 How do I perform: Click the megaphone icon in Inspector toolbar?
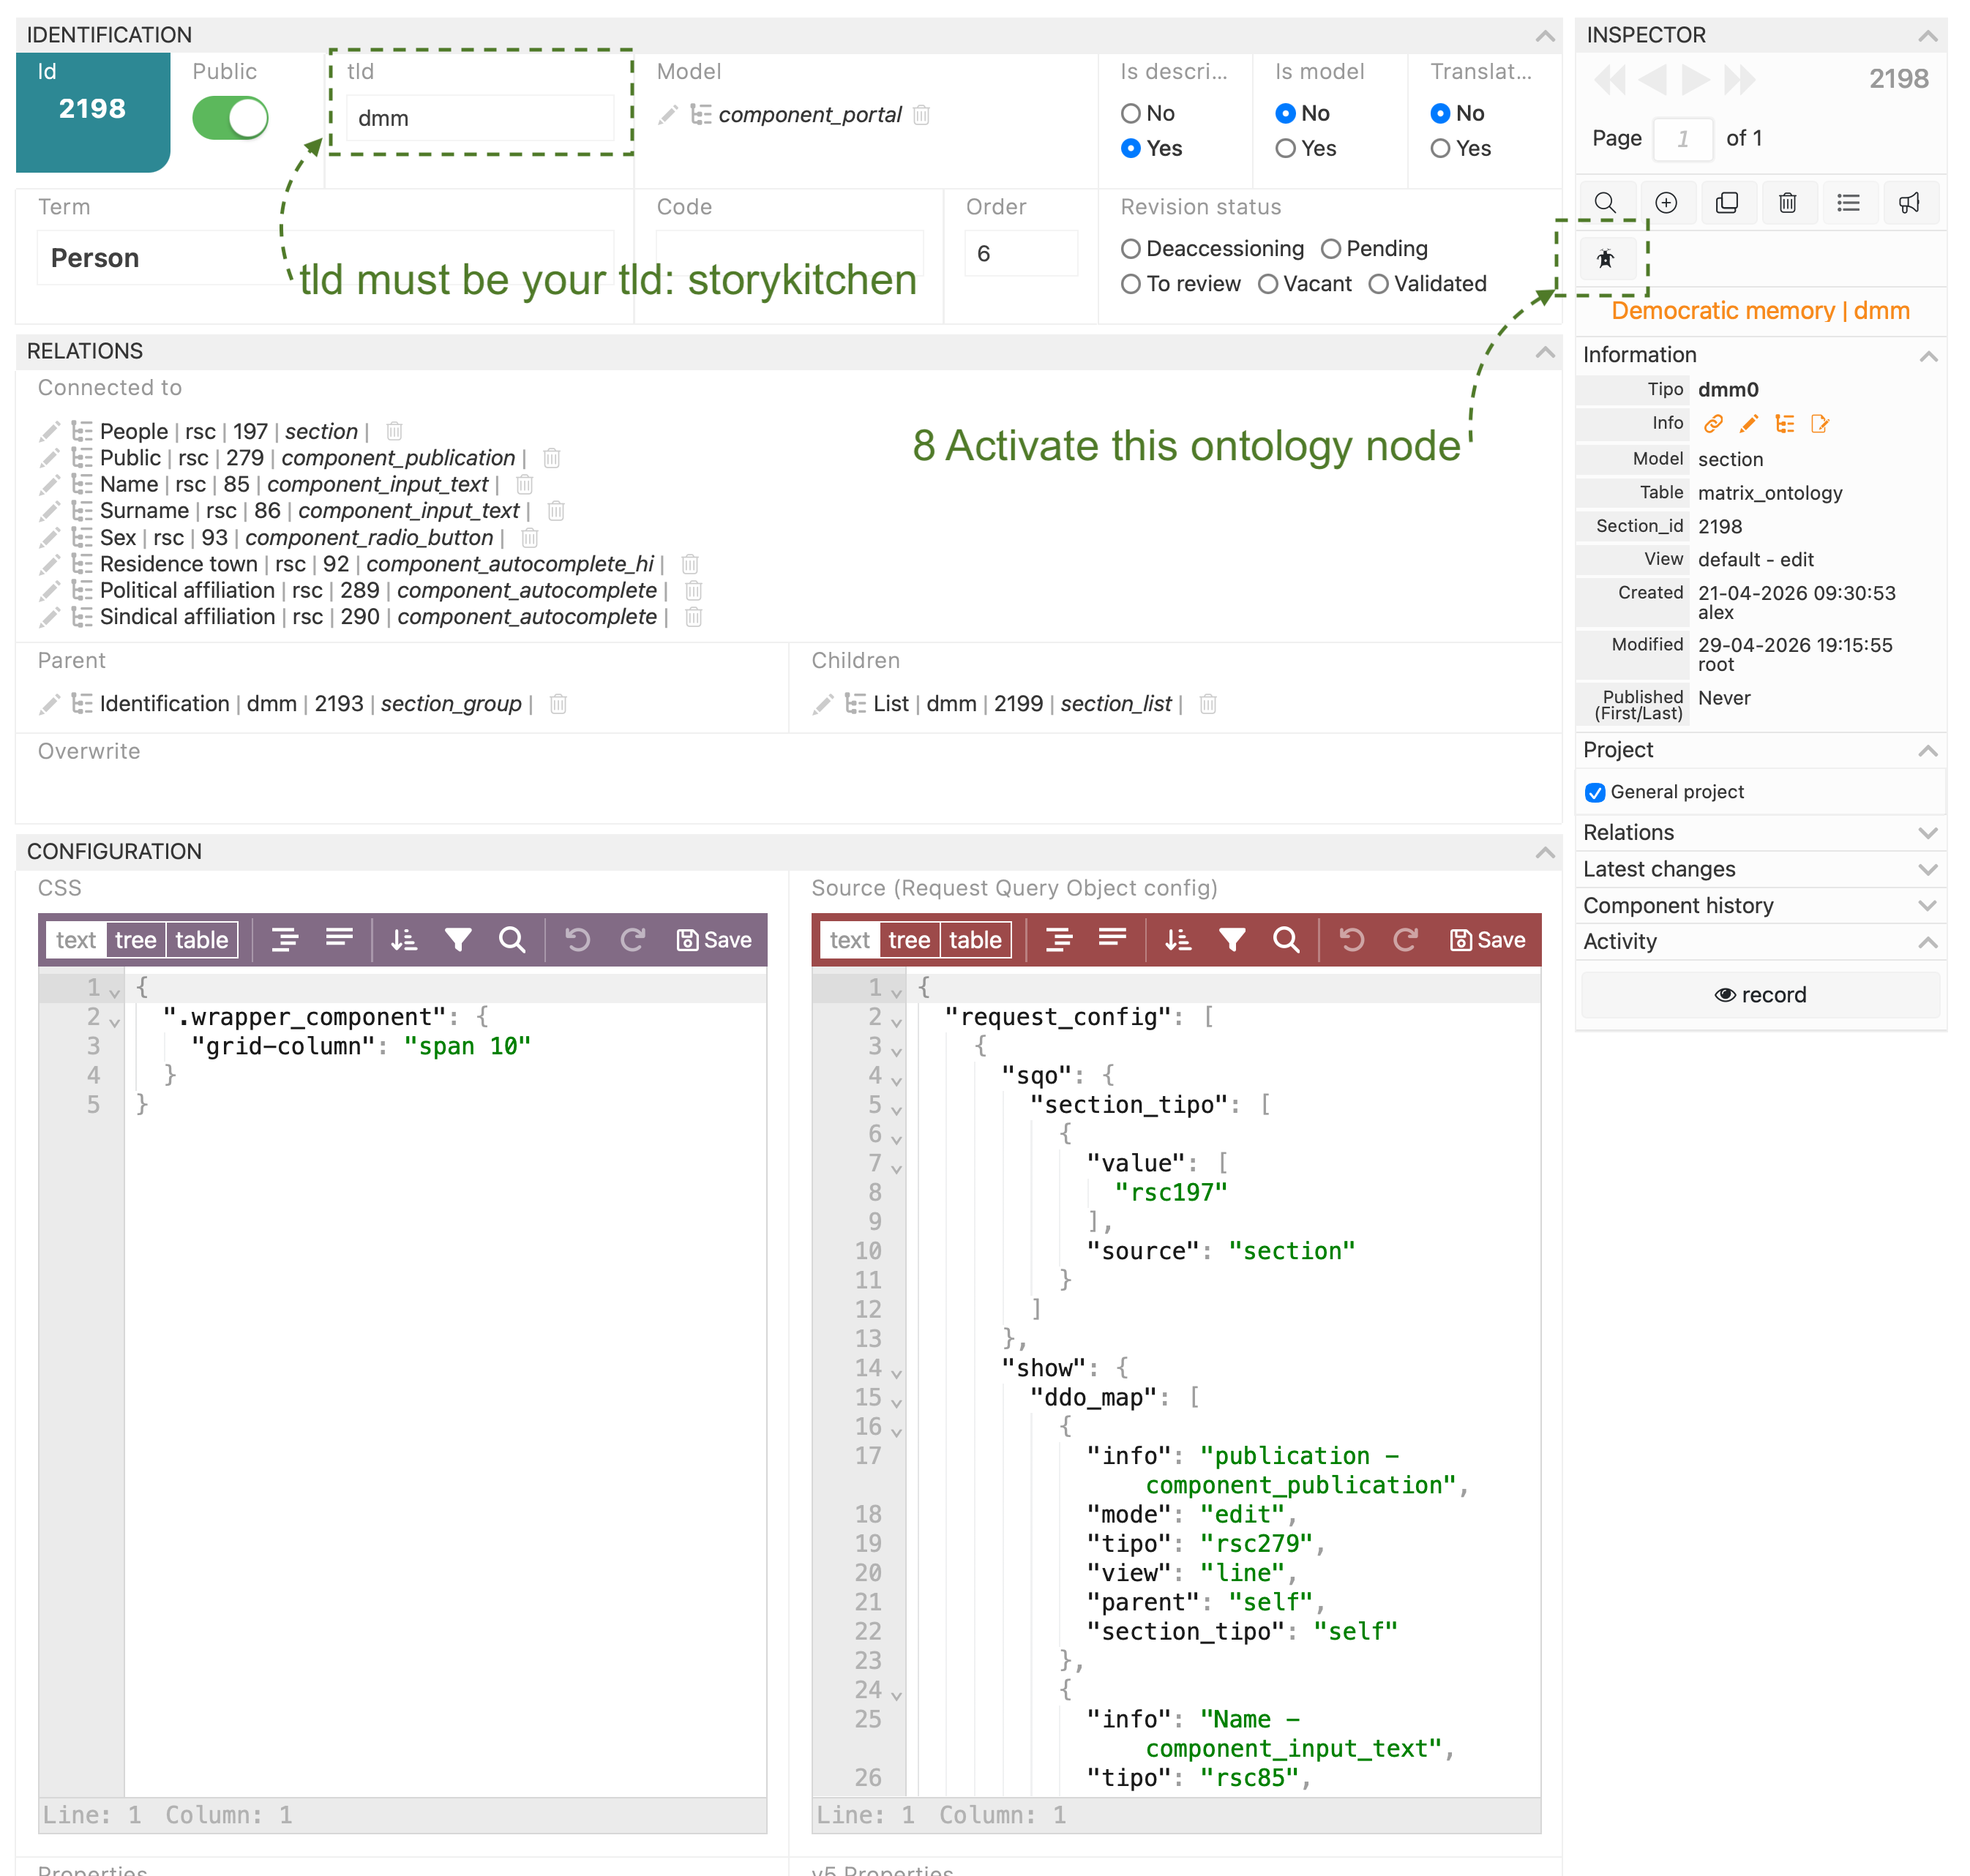click(1909, 203)
